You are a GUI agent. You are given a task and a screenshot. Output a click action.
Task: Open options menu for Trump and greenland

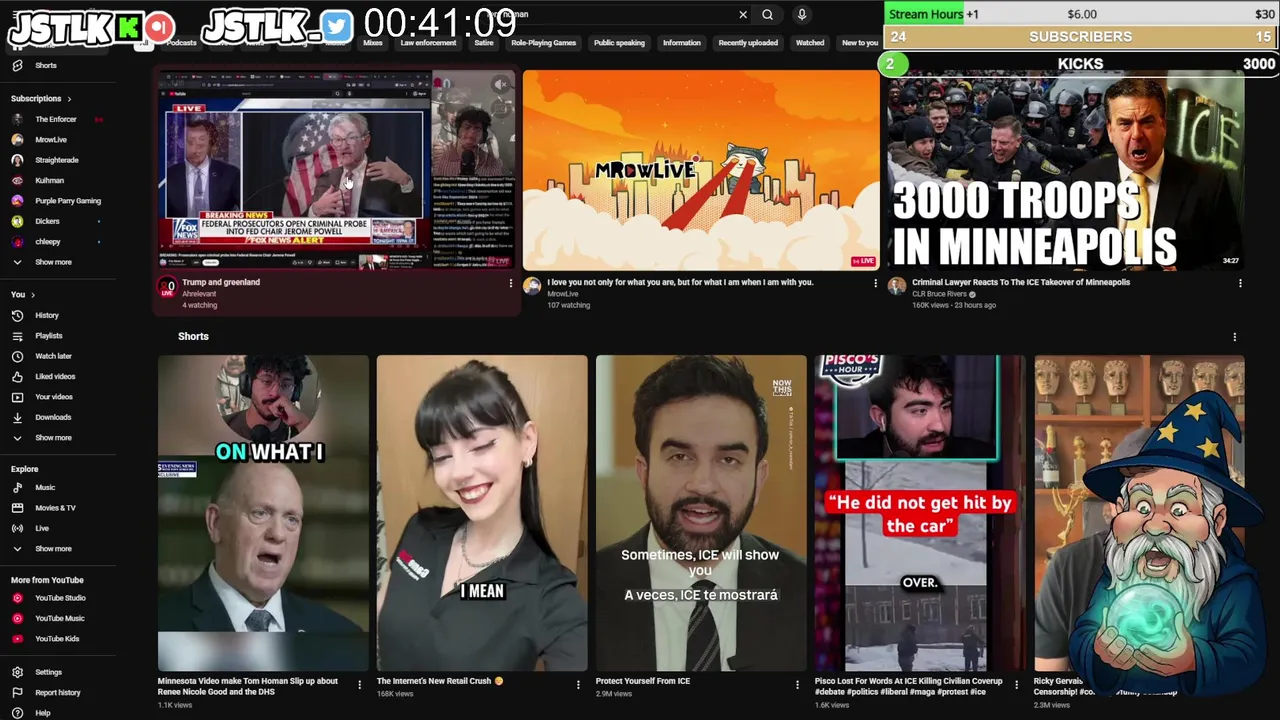(510, 283)
